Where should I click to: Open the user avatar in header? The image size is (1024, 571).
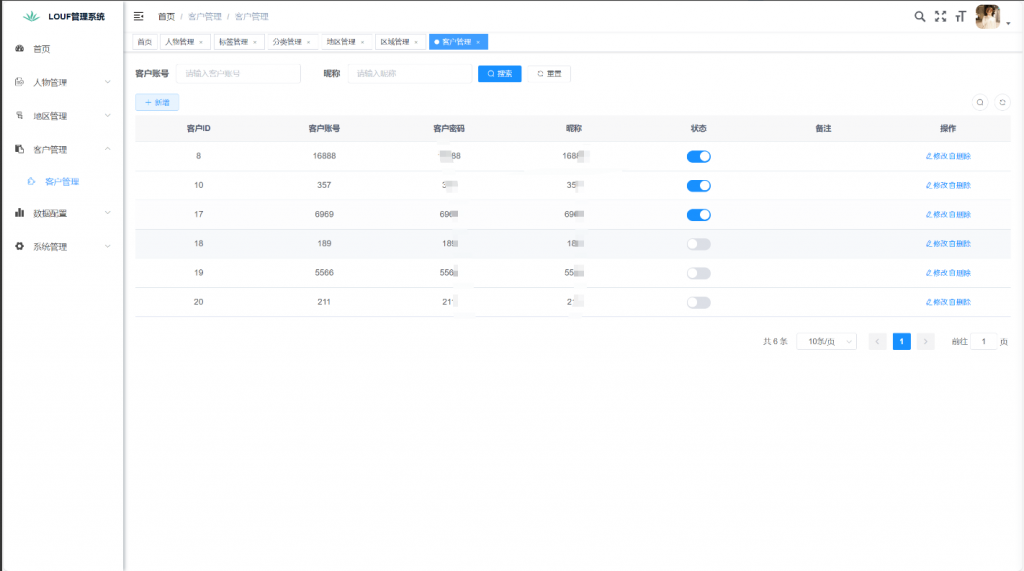[x=987, y=16]
